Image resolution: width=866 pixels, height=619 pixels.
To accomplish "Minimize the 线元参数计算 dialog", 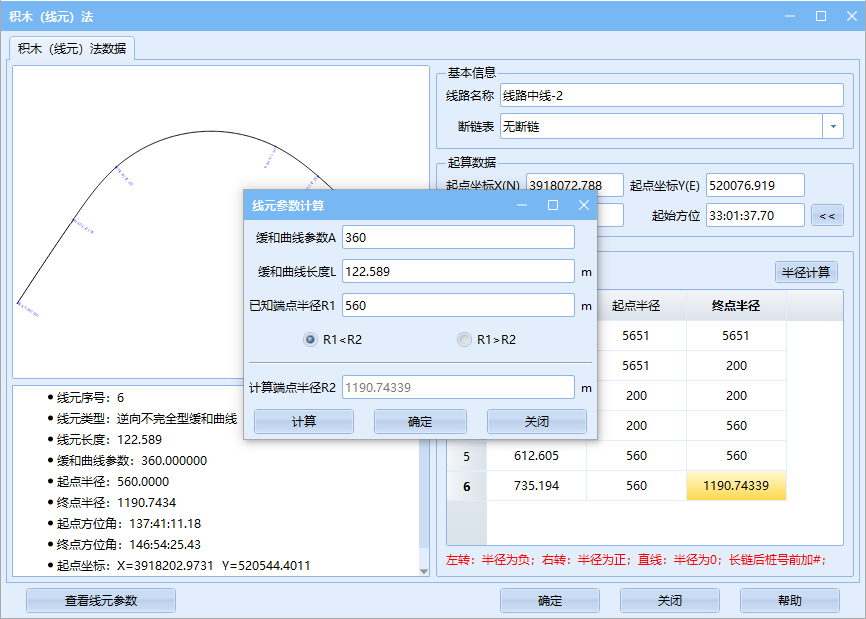I will click(x=522, y=205).
